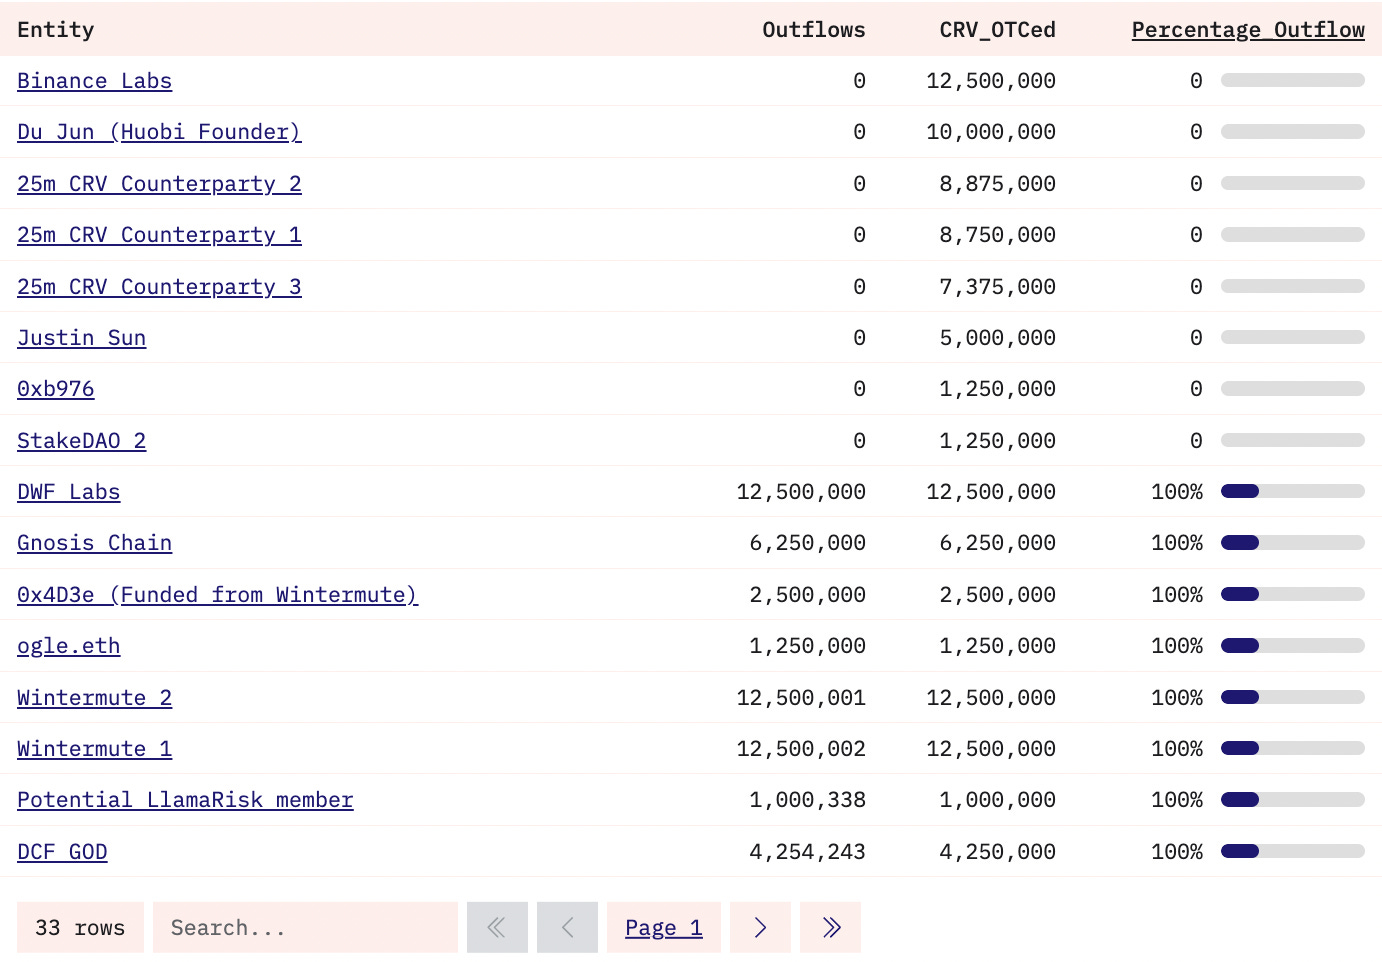Open the Wintermute 2 link
1382x962 pixels.
point(94,698)
